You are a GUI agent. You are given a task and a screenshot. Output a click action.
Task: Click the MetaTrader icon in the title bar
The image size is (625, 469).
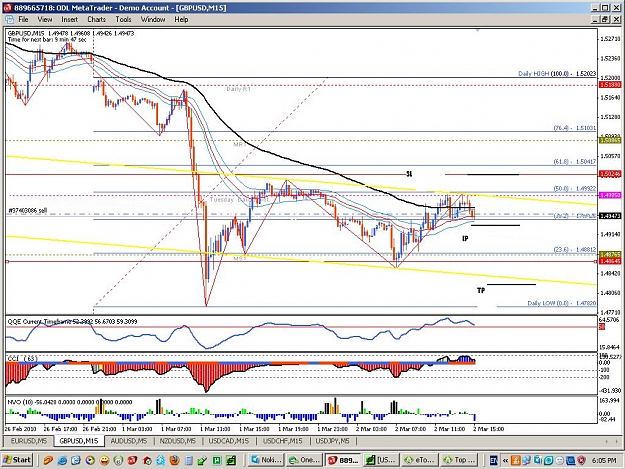(8, 8)
